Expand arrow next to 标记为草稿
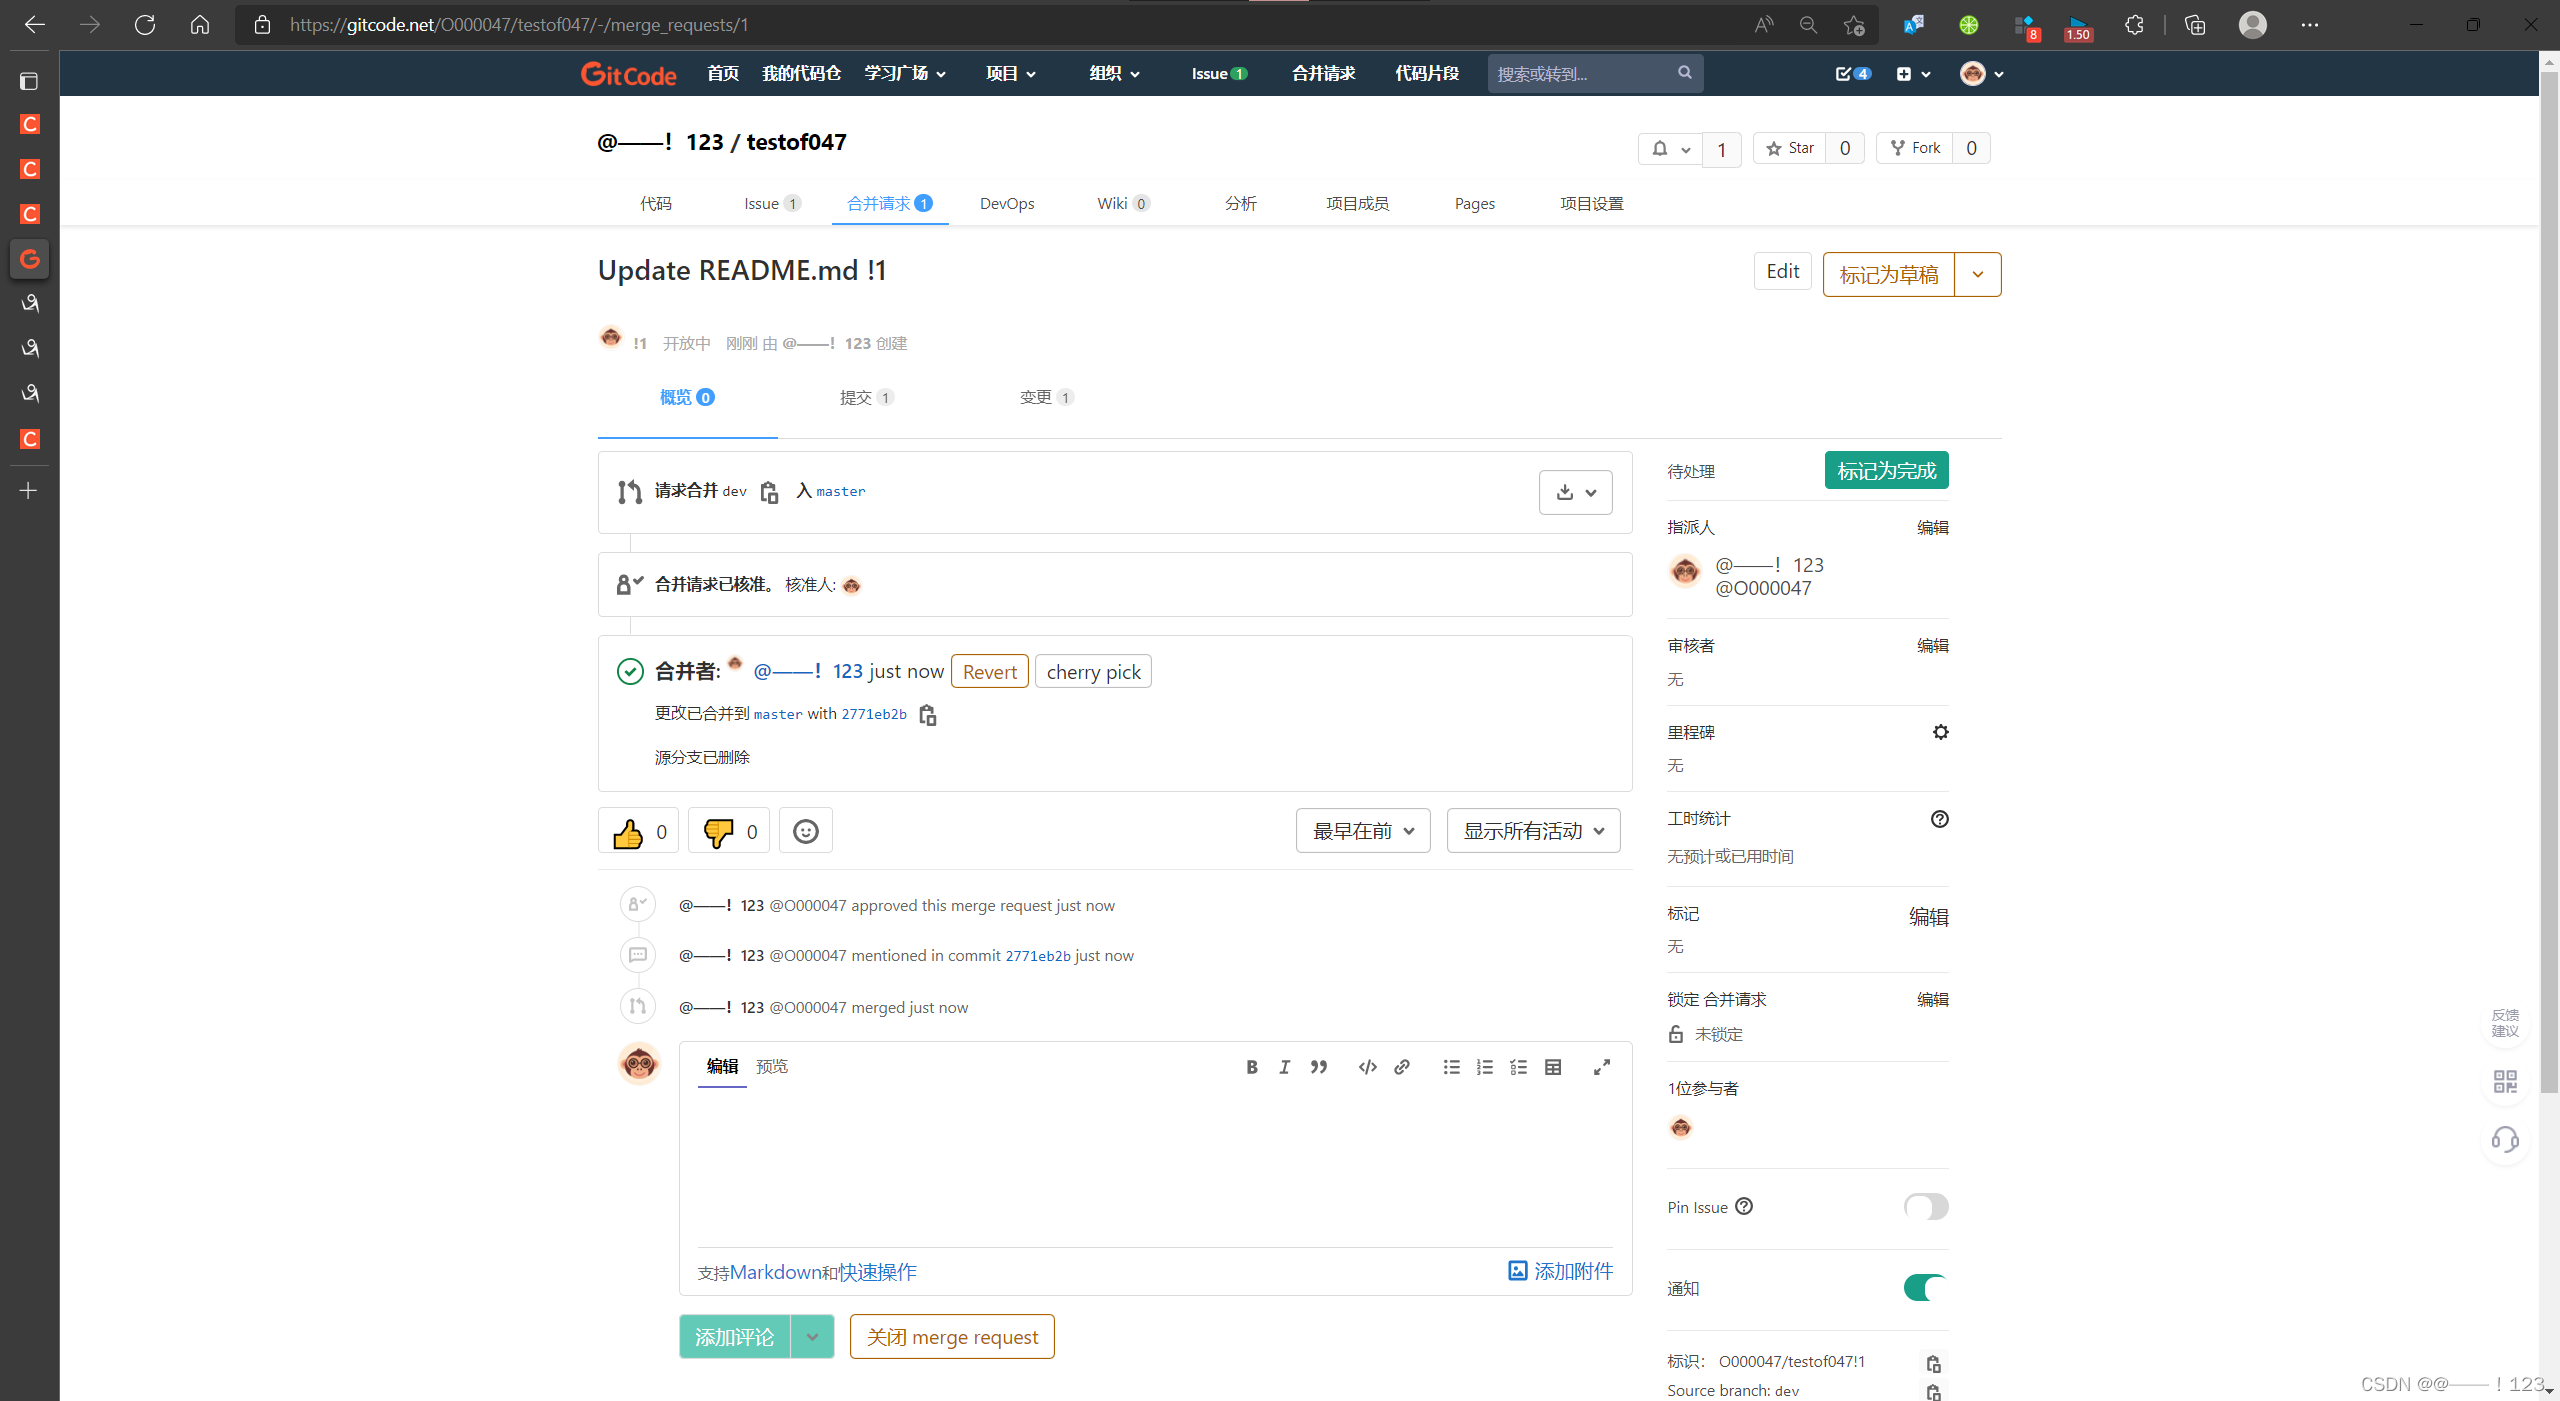2560x1401 pixels. tap(1977, 275)
